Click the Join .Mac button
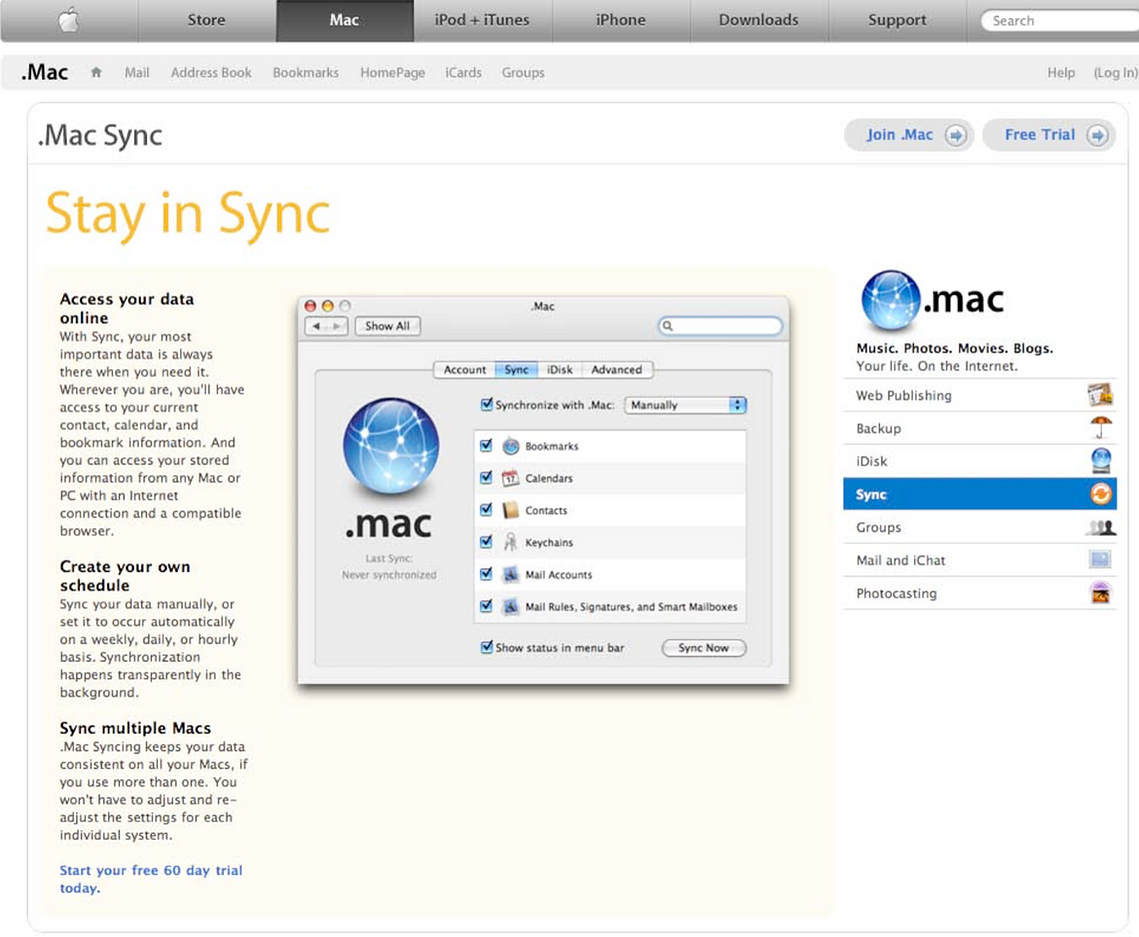Image resolution: width=1139 pixels, height=937 pixels. pyautogui.click(x=909, y=135)
